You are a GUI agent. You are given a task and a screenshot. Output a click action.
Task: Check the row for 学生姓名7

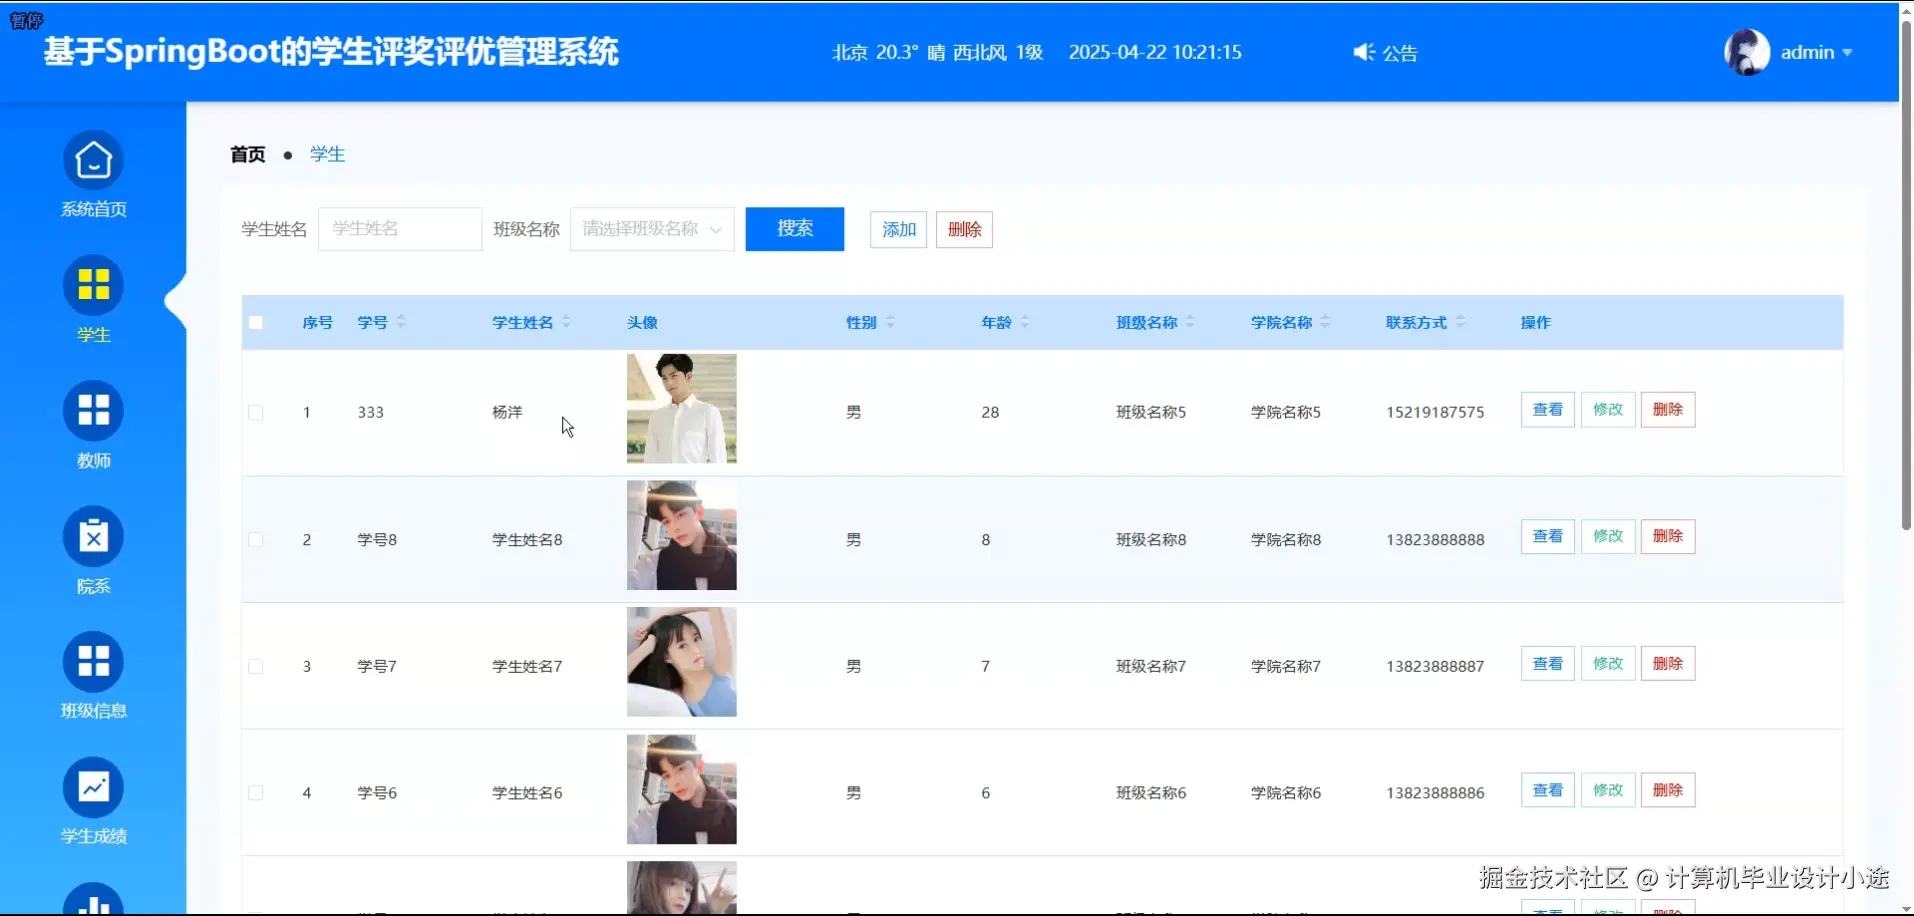[x=256, y=666]
